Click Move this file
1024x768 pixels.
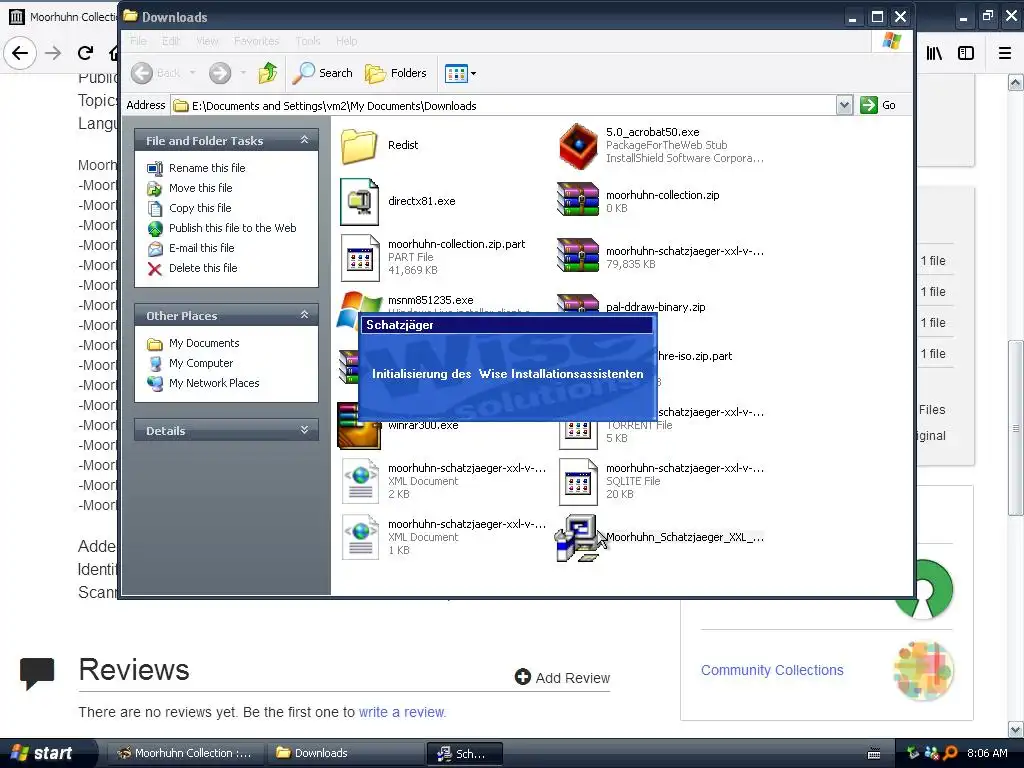point(200,188)
